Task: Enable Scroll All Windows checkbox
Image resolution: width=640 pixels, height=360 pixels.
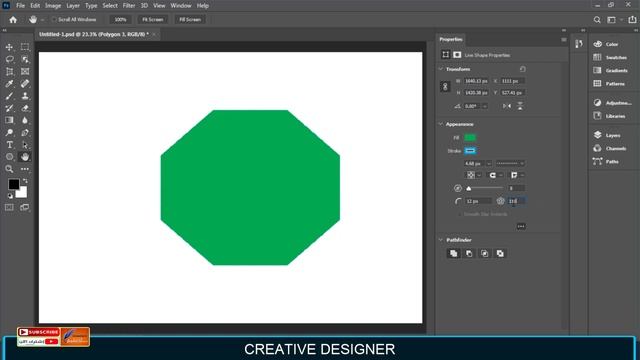Action: coord(53,20)
